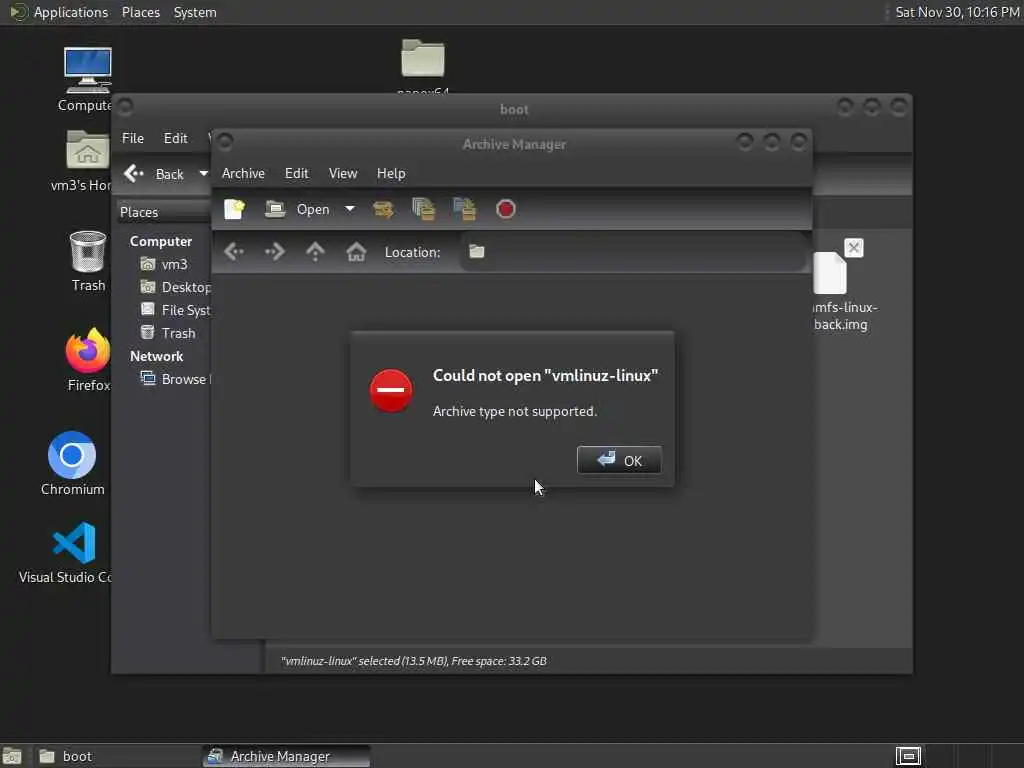Click the clock in top panel
Screen dimensions: 1024x768
click(957, 12)
